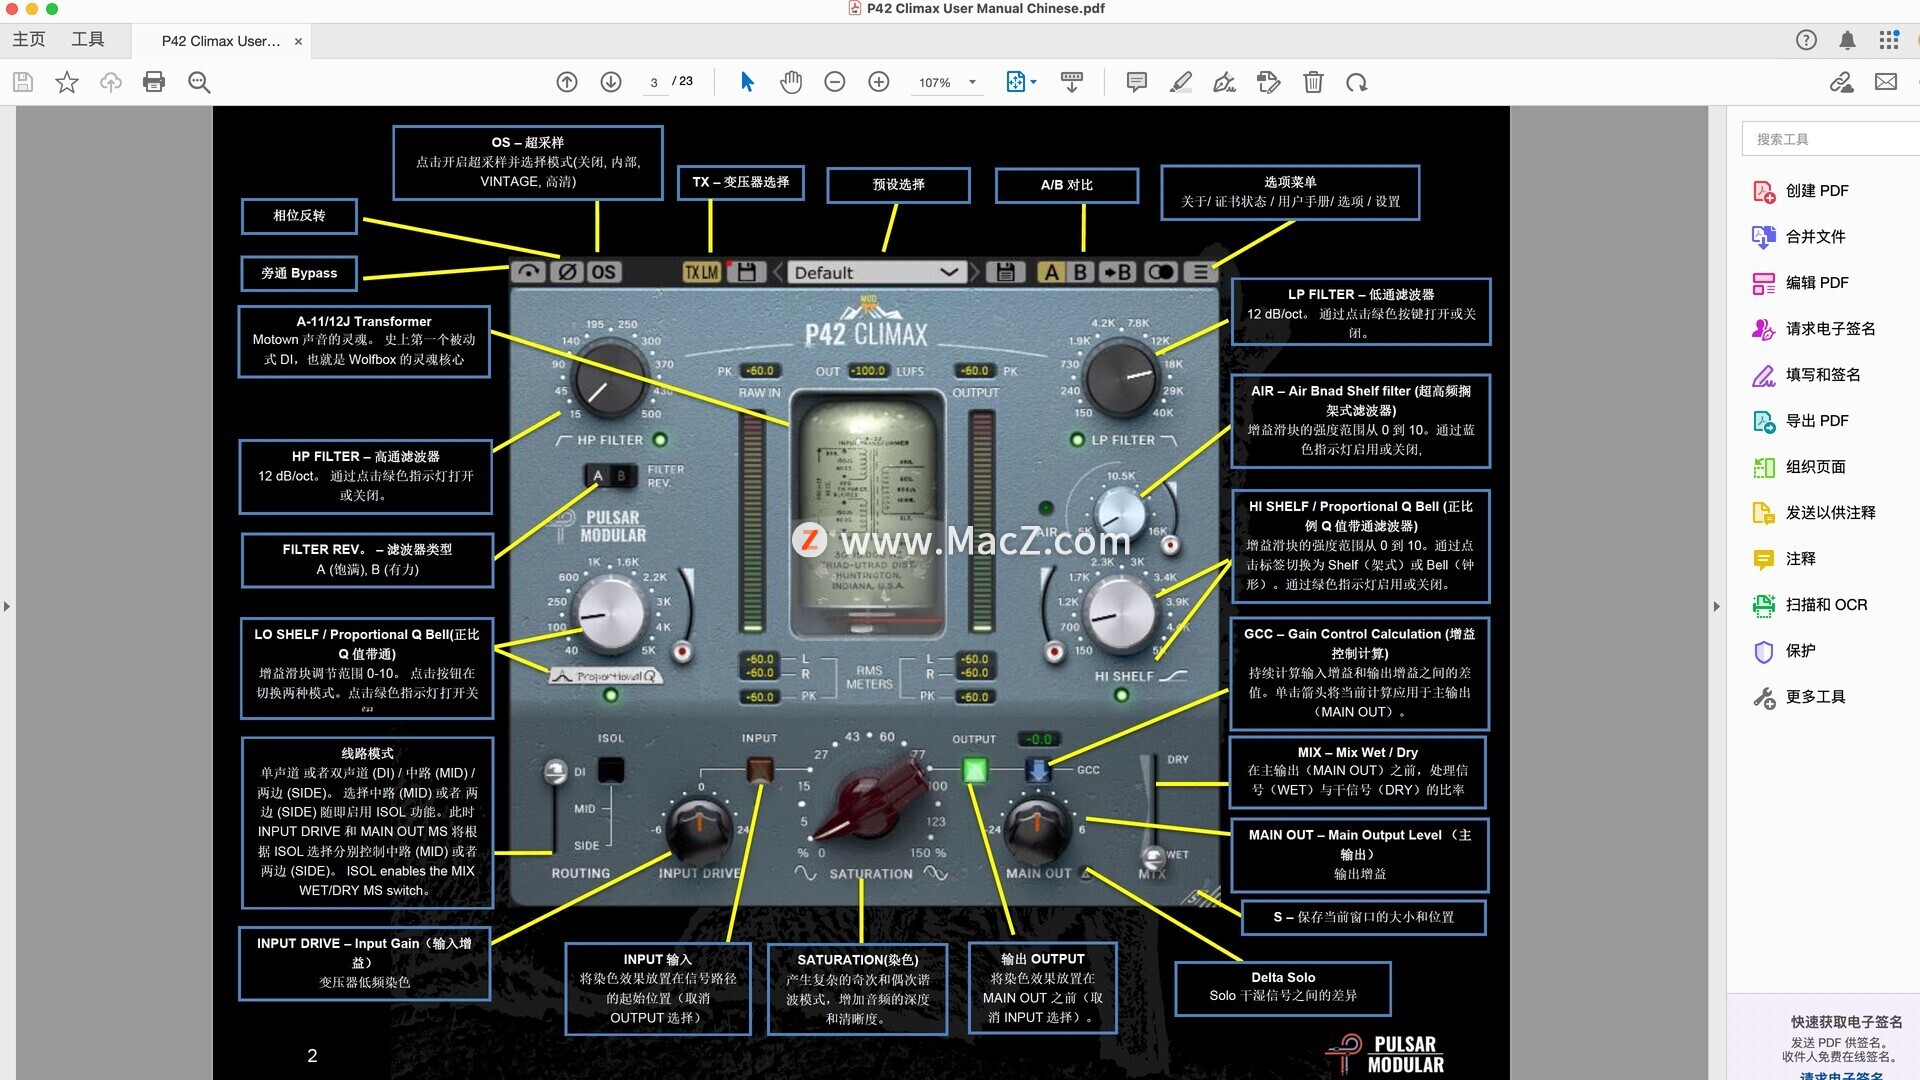The width and height of the screenshot is (1920, 1080).
Task: Open the 注释 tool
Action: pyautogui.click(x=1784, y=559)
